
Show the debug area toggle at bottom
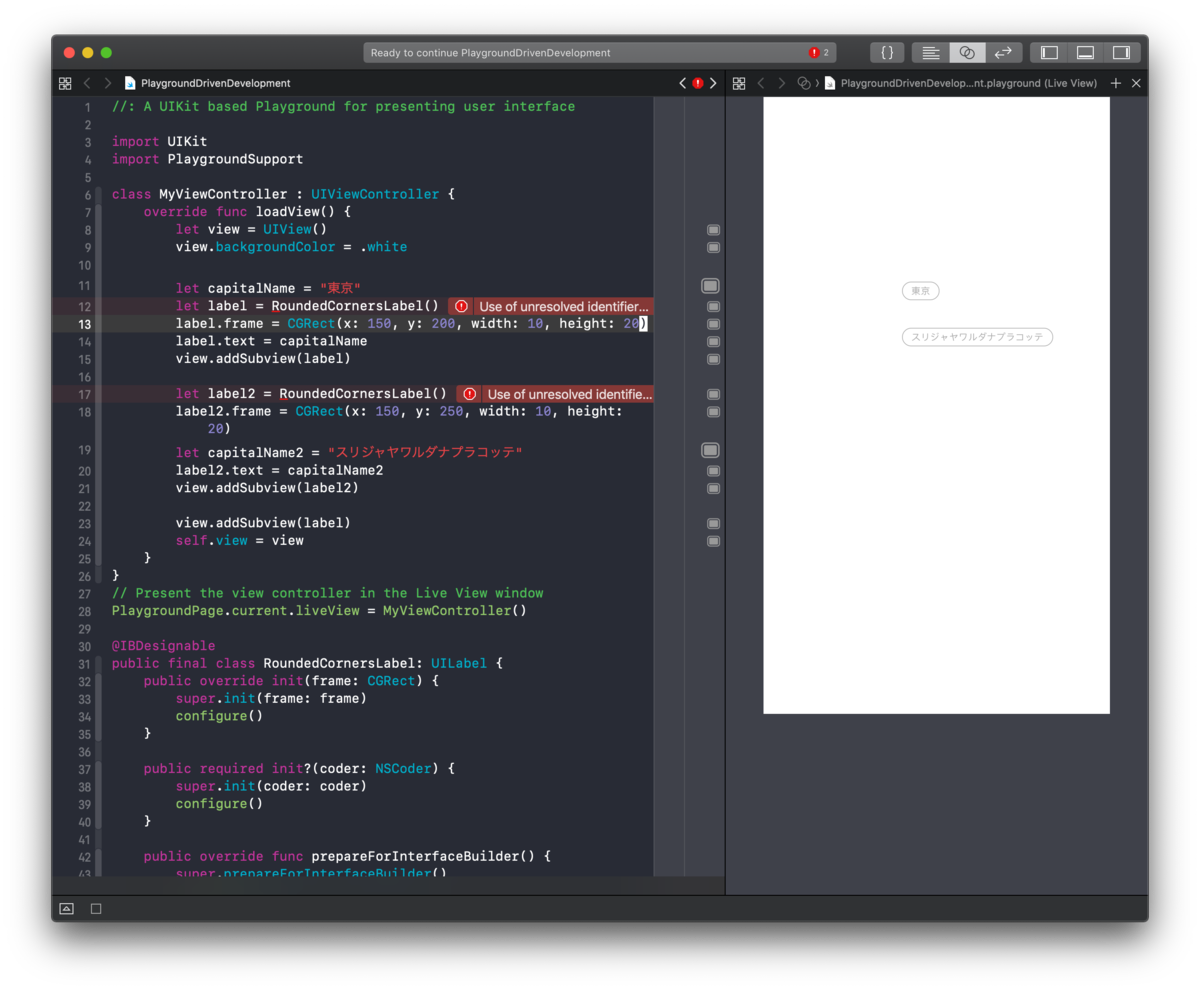[x=66, y=909]
